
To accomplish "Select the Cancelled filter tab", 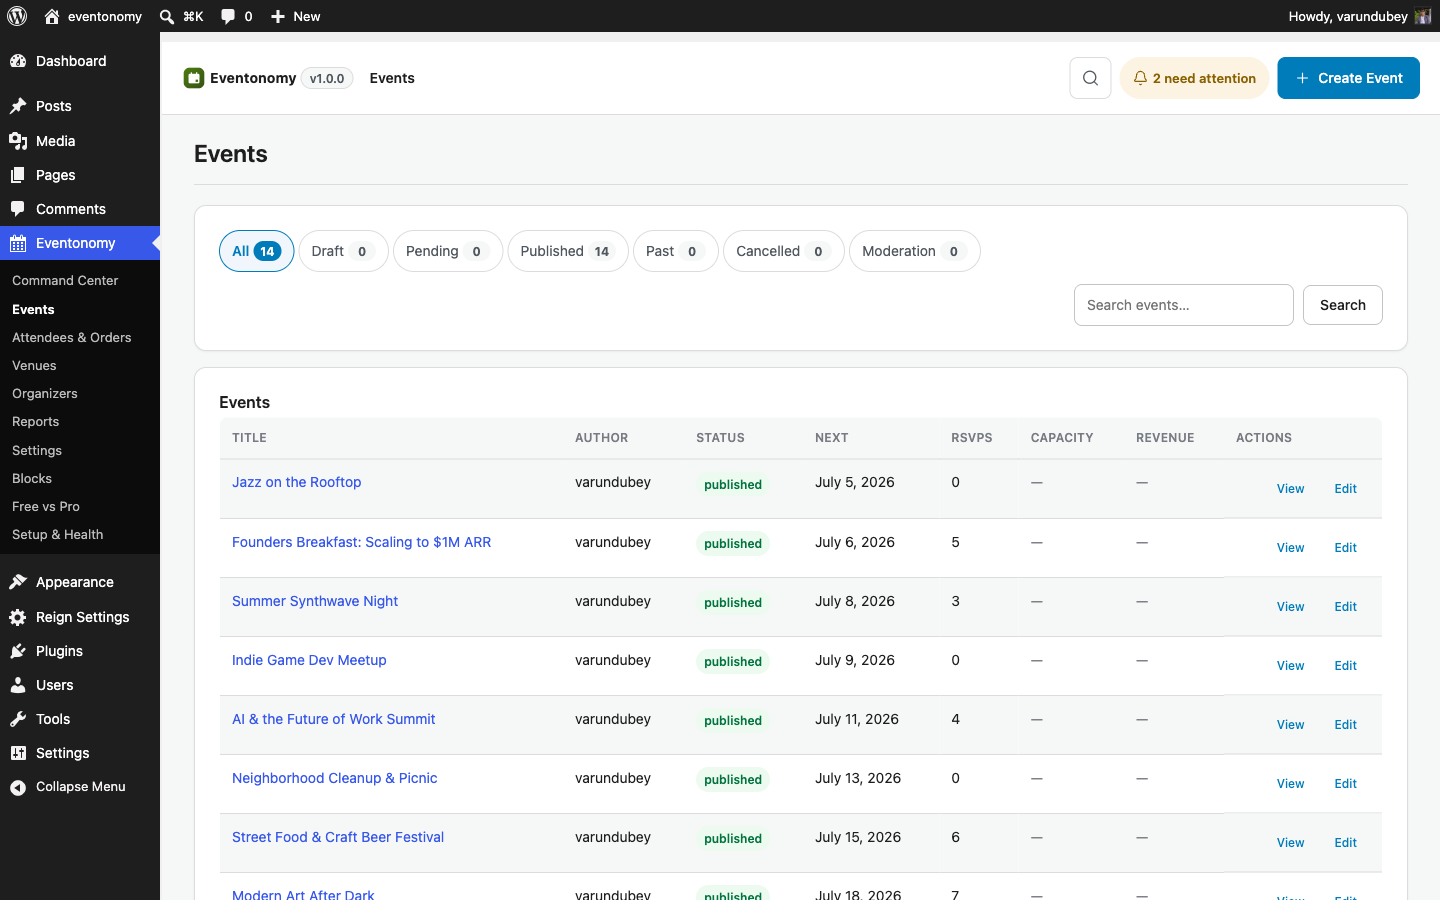I will click(x=783, y=251).
